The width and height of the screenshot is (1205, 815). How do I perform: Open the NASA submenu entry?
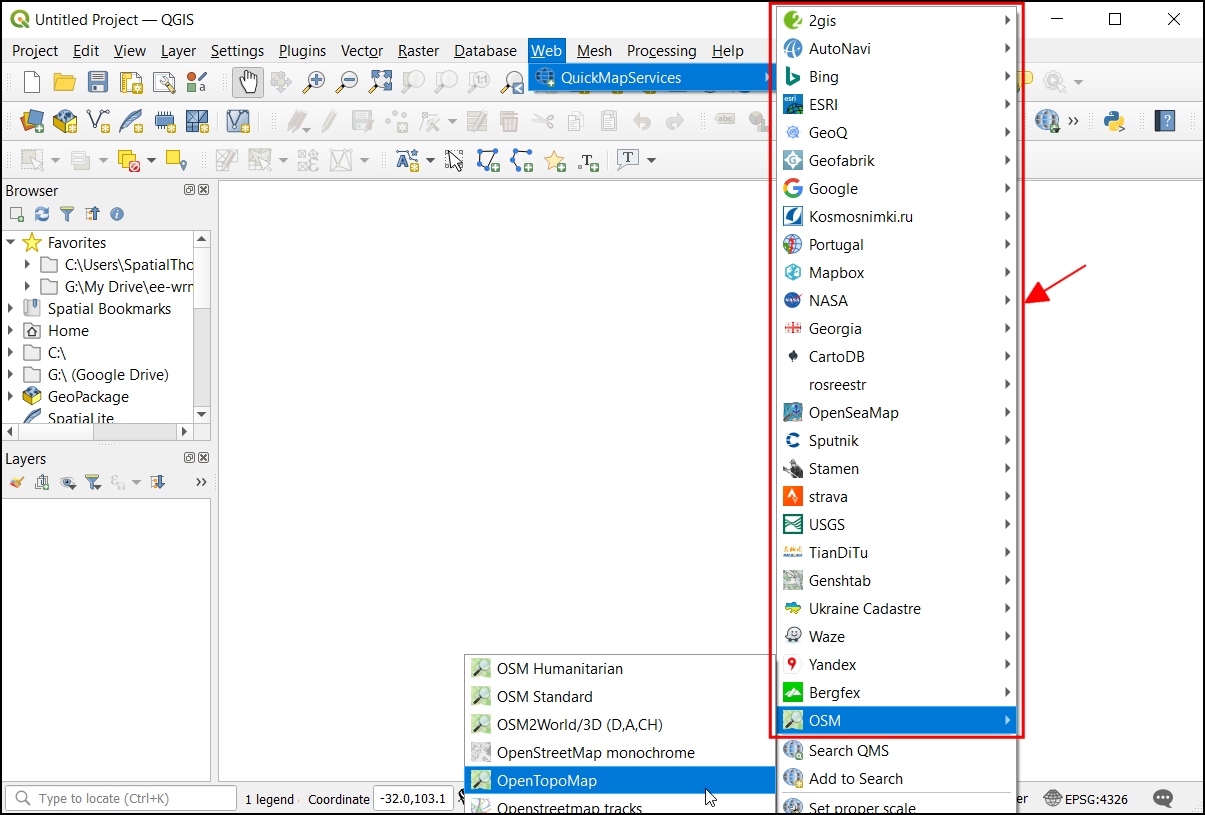pyautogui.click(x=897, y=300)
